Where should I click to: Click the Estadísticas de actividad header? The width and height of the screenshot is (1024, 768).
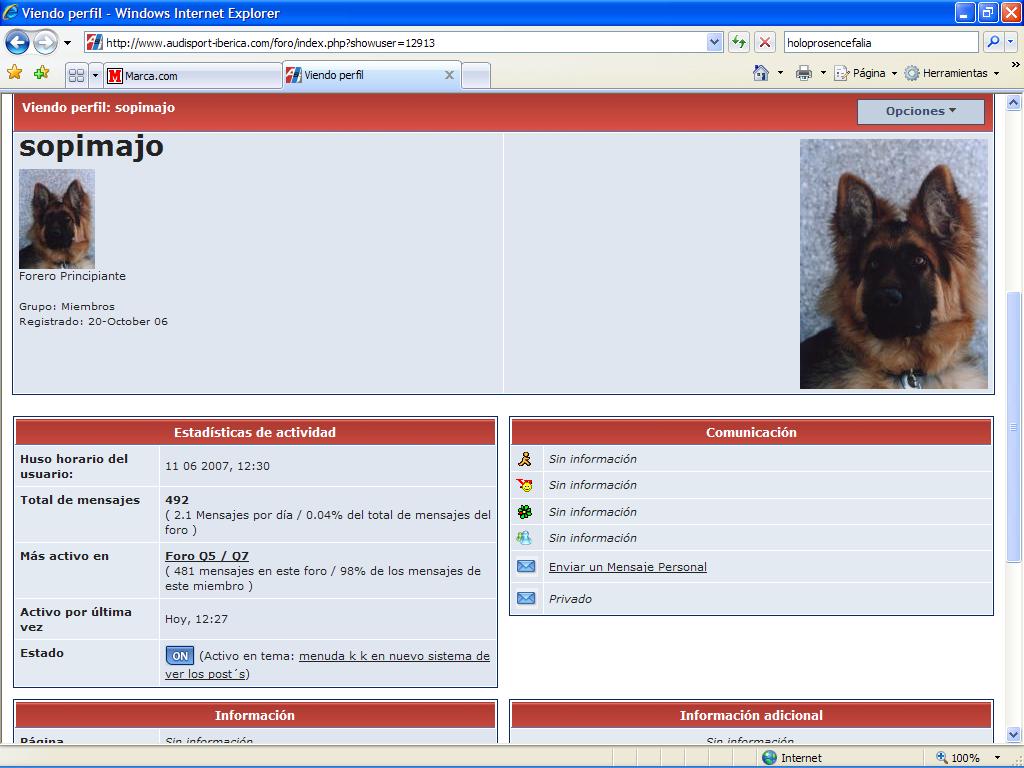tap(255, 432)
